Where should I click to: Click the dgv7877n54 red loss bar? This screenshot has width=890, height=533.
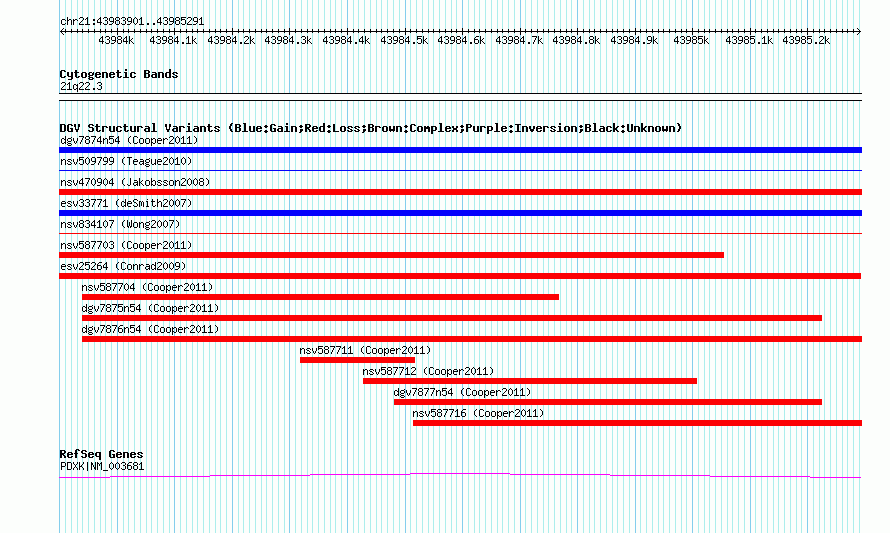point(608,402)
